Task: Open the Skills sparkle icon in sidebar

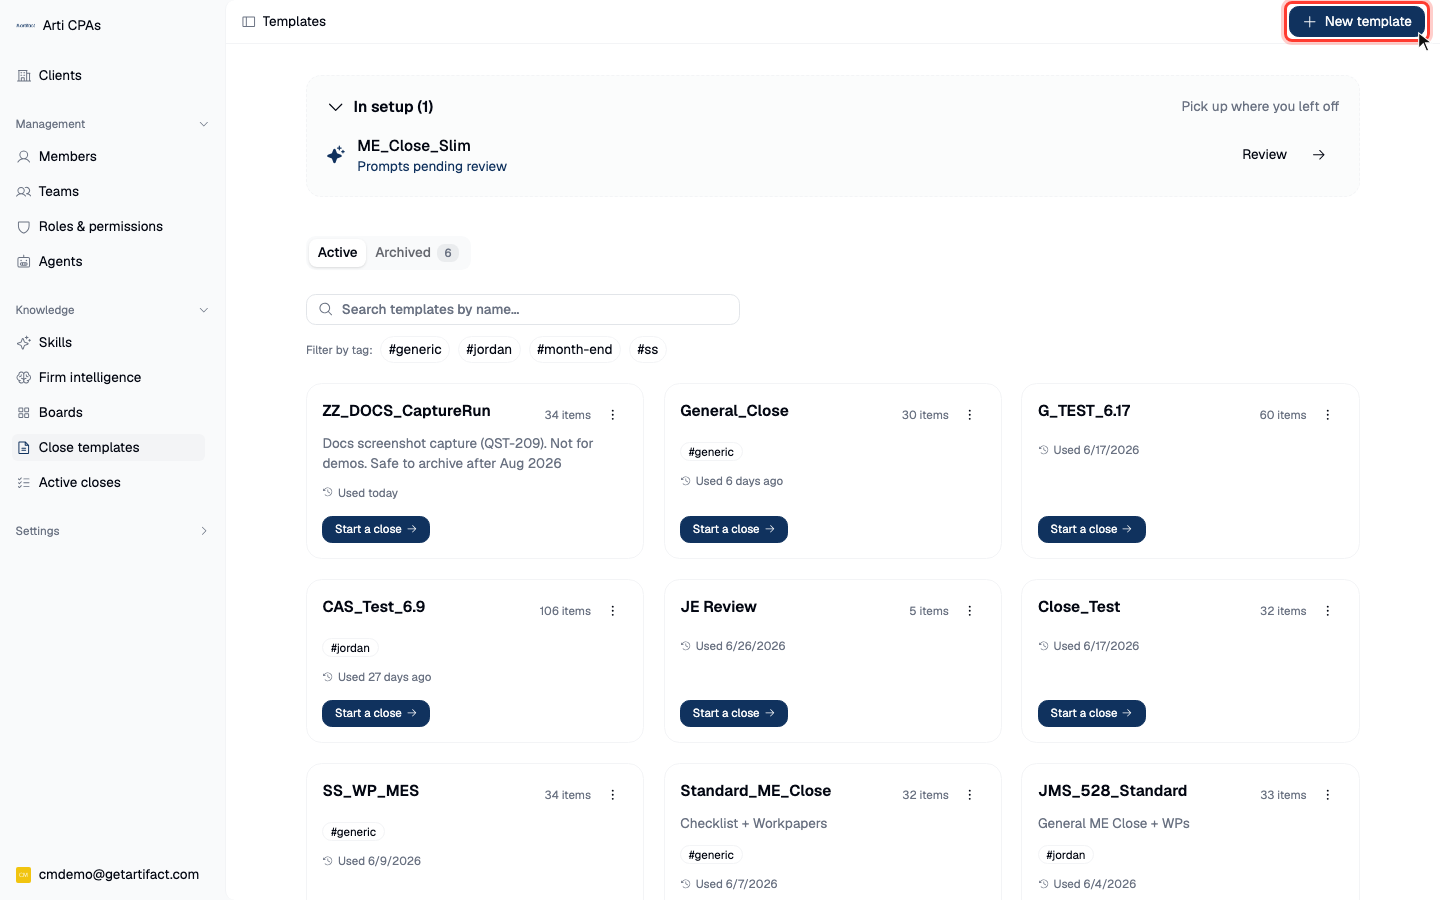Action: click(24, 342)
